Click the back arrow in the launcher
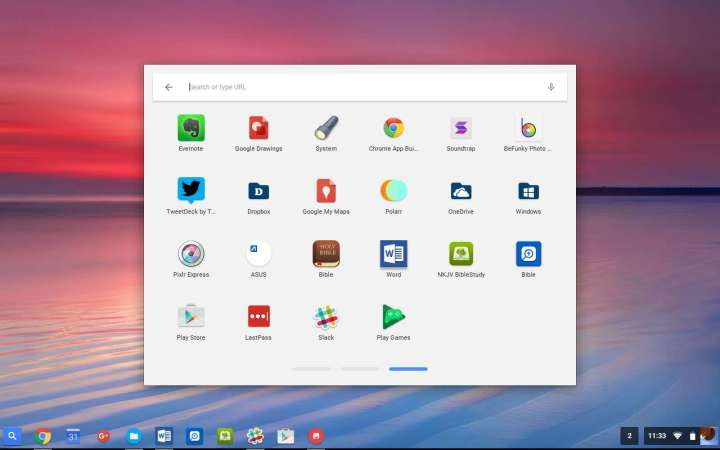 (x=169, y=87)
